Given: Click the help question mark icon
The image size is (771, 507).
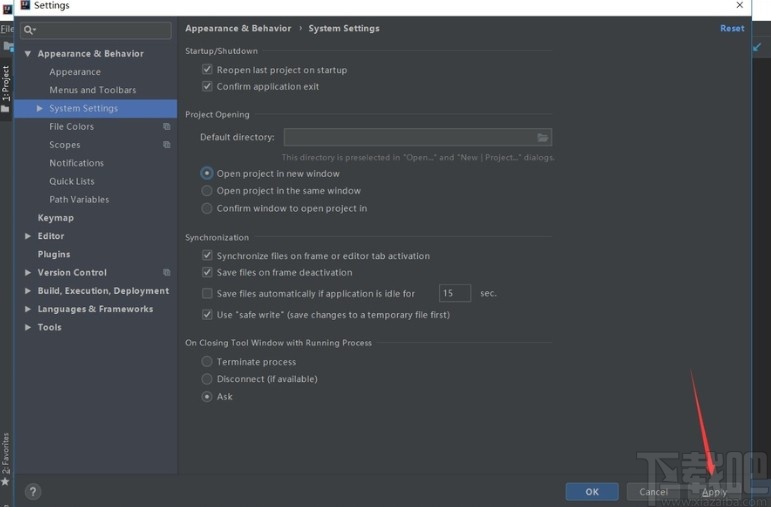Looking at the screenshot, I should [33, 492].
